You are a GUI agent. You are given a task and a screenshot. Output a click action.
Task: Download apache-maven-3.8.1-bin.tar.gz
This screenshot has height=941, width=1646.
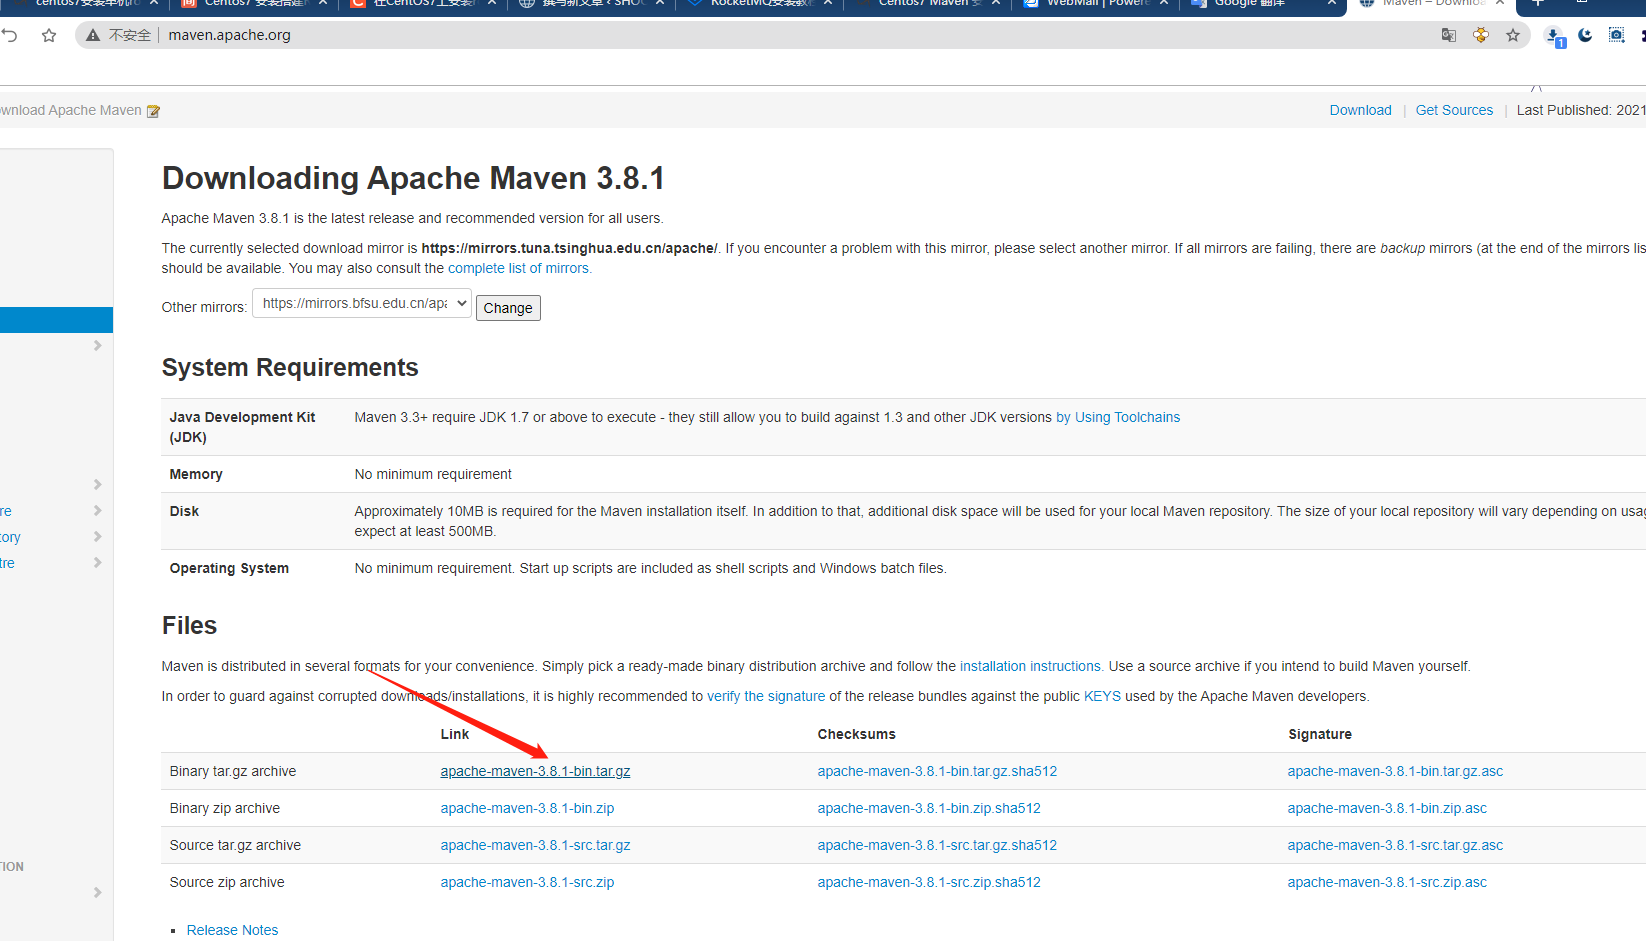pos(535,771)
